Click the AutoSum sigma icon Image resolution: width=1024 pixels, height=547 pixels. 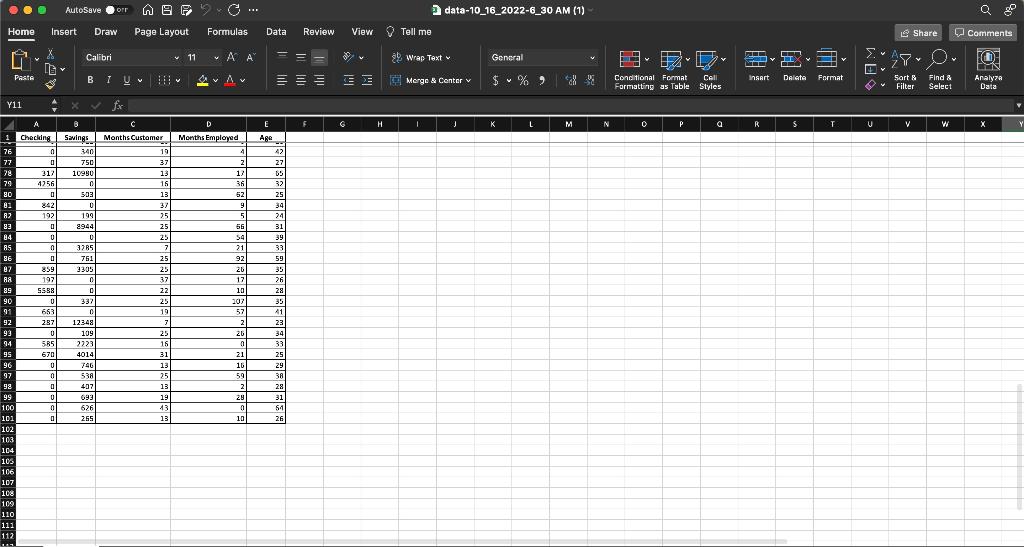point(871,53)
